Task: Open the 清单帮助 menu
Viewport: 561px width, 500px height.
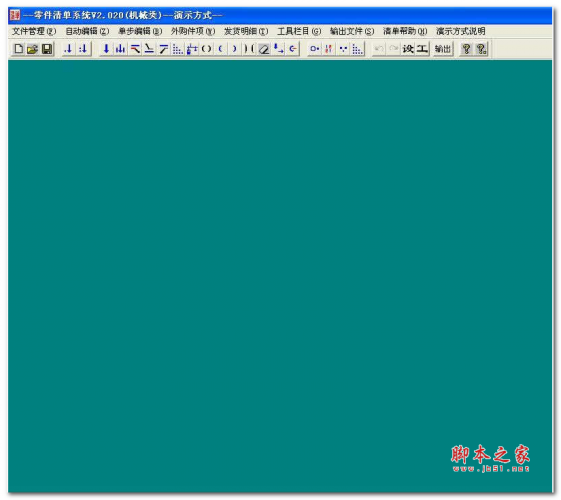Action: (x=405, y=31)
